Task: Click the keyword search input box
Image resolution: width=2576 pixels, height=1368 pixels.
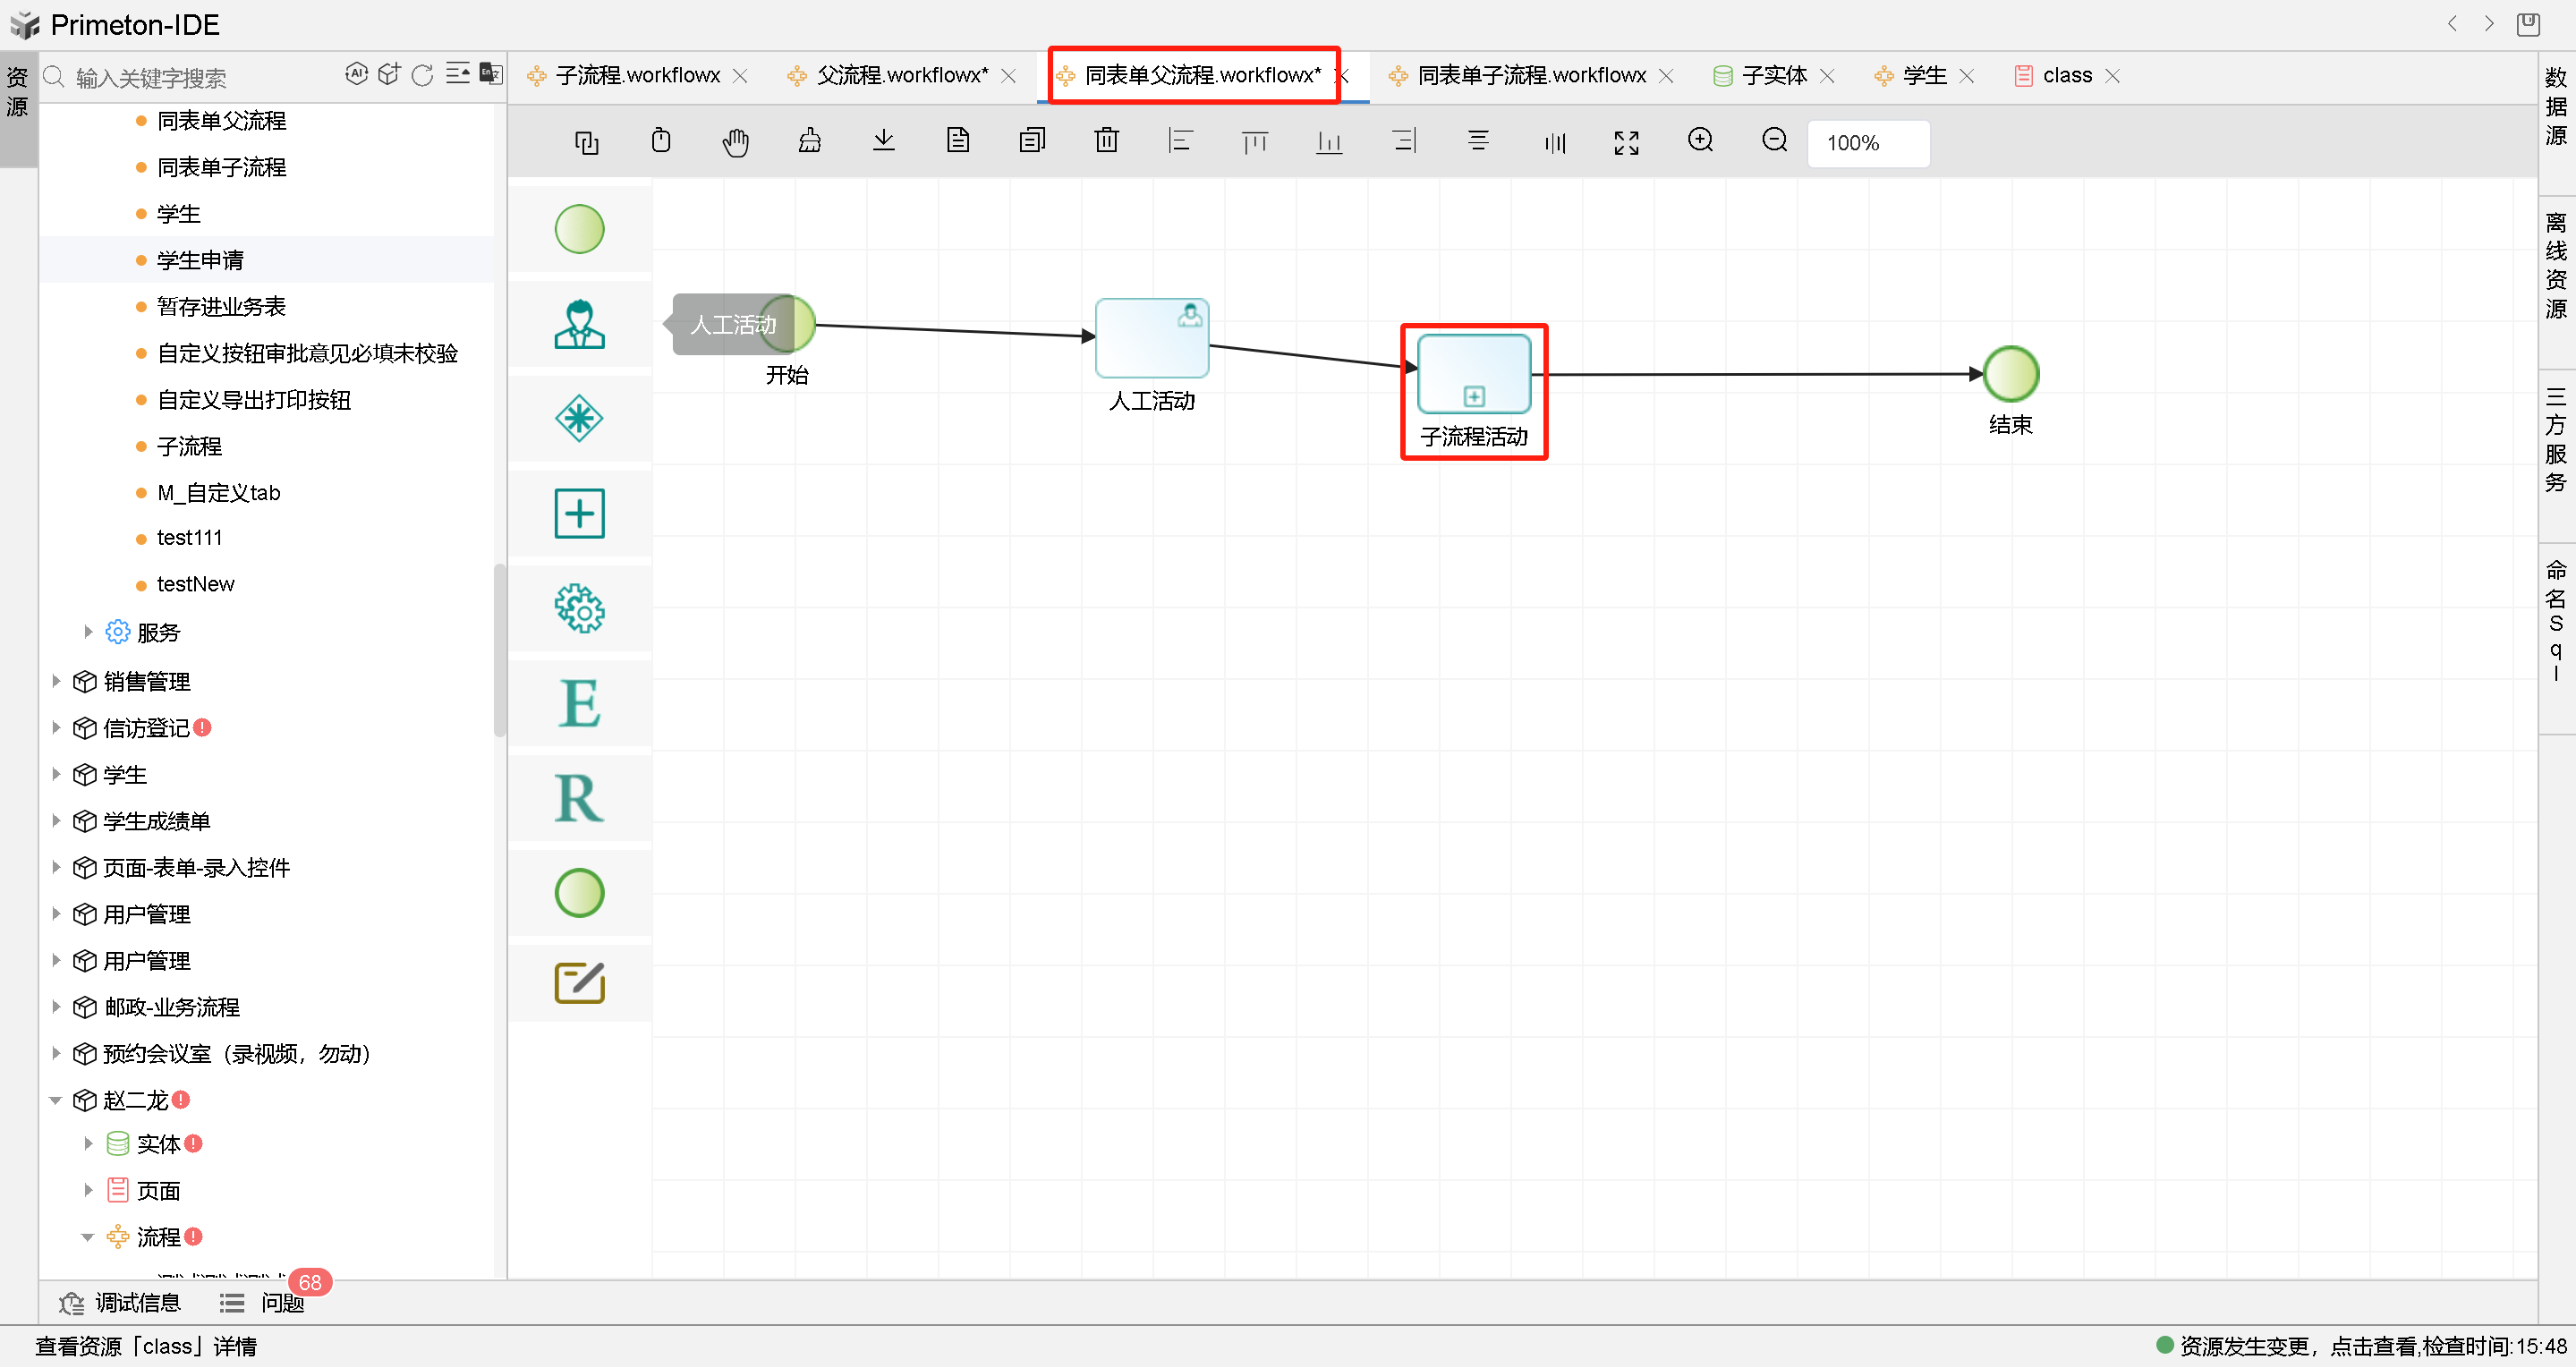Action: [200, 78]
